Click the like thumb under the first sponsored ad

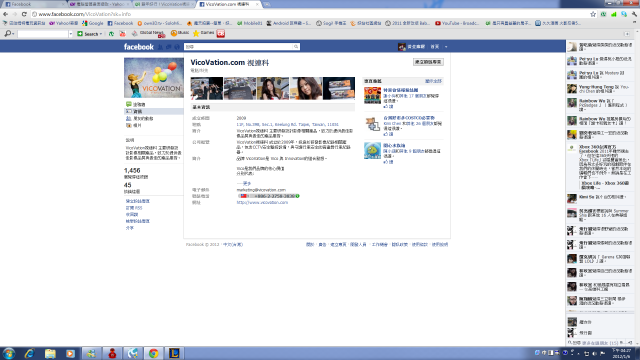[386, 107]
